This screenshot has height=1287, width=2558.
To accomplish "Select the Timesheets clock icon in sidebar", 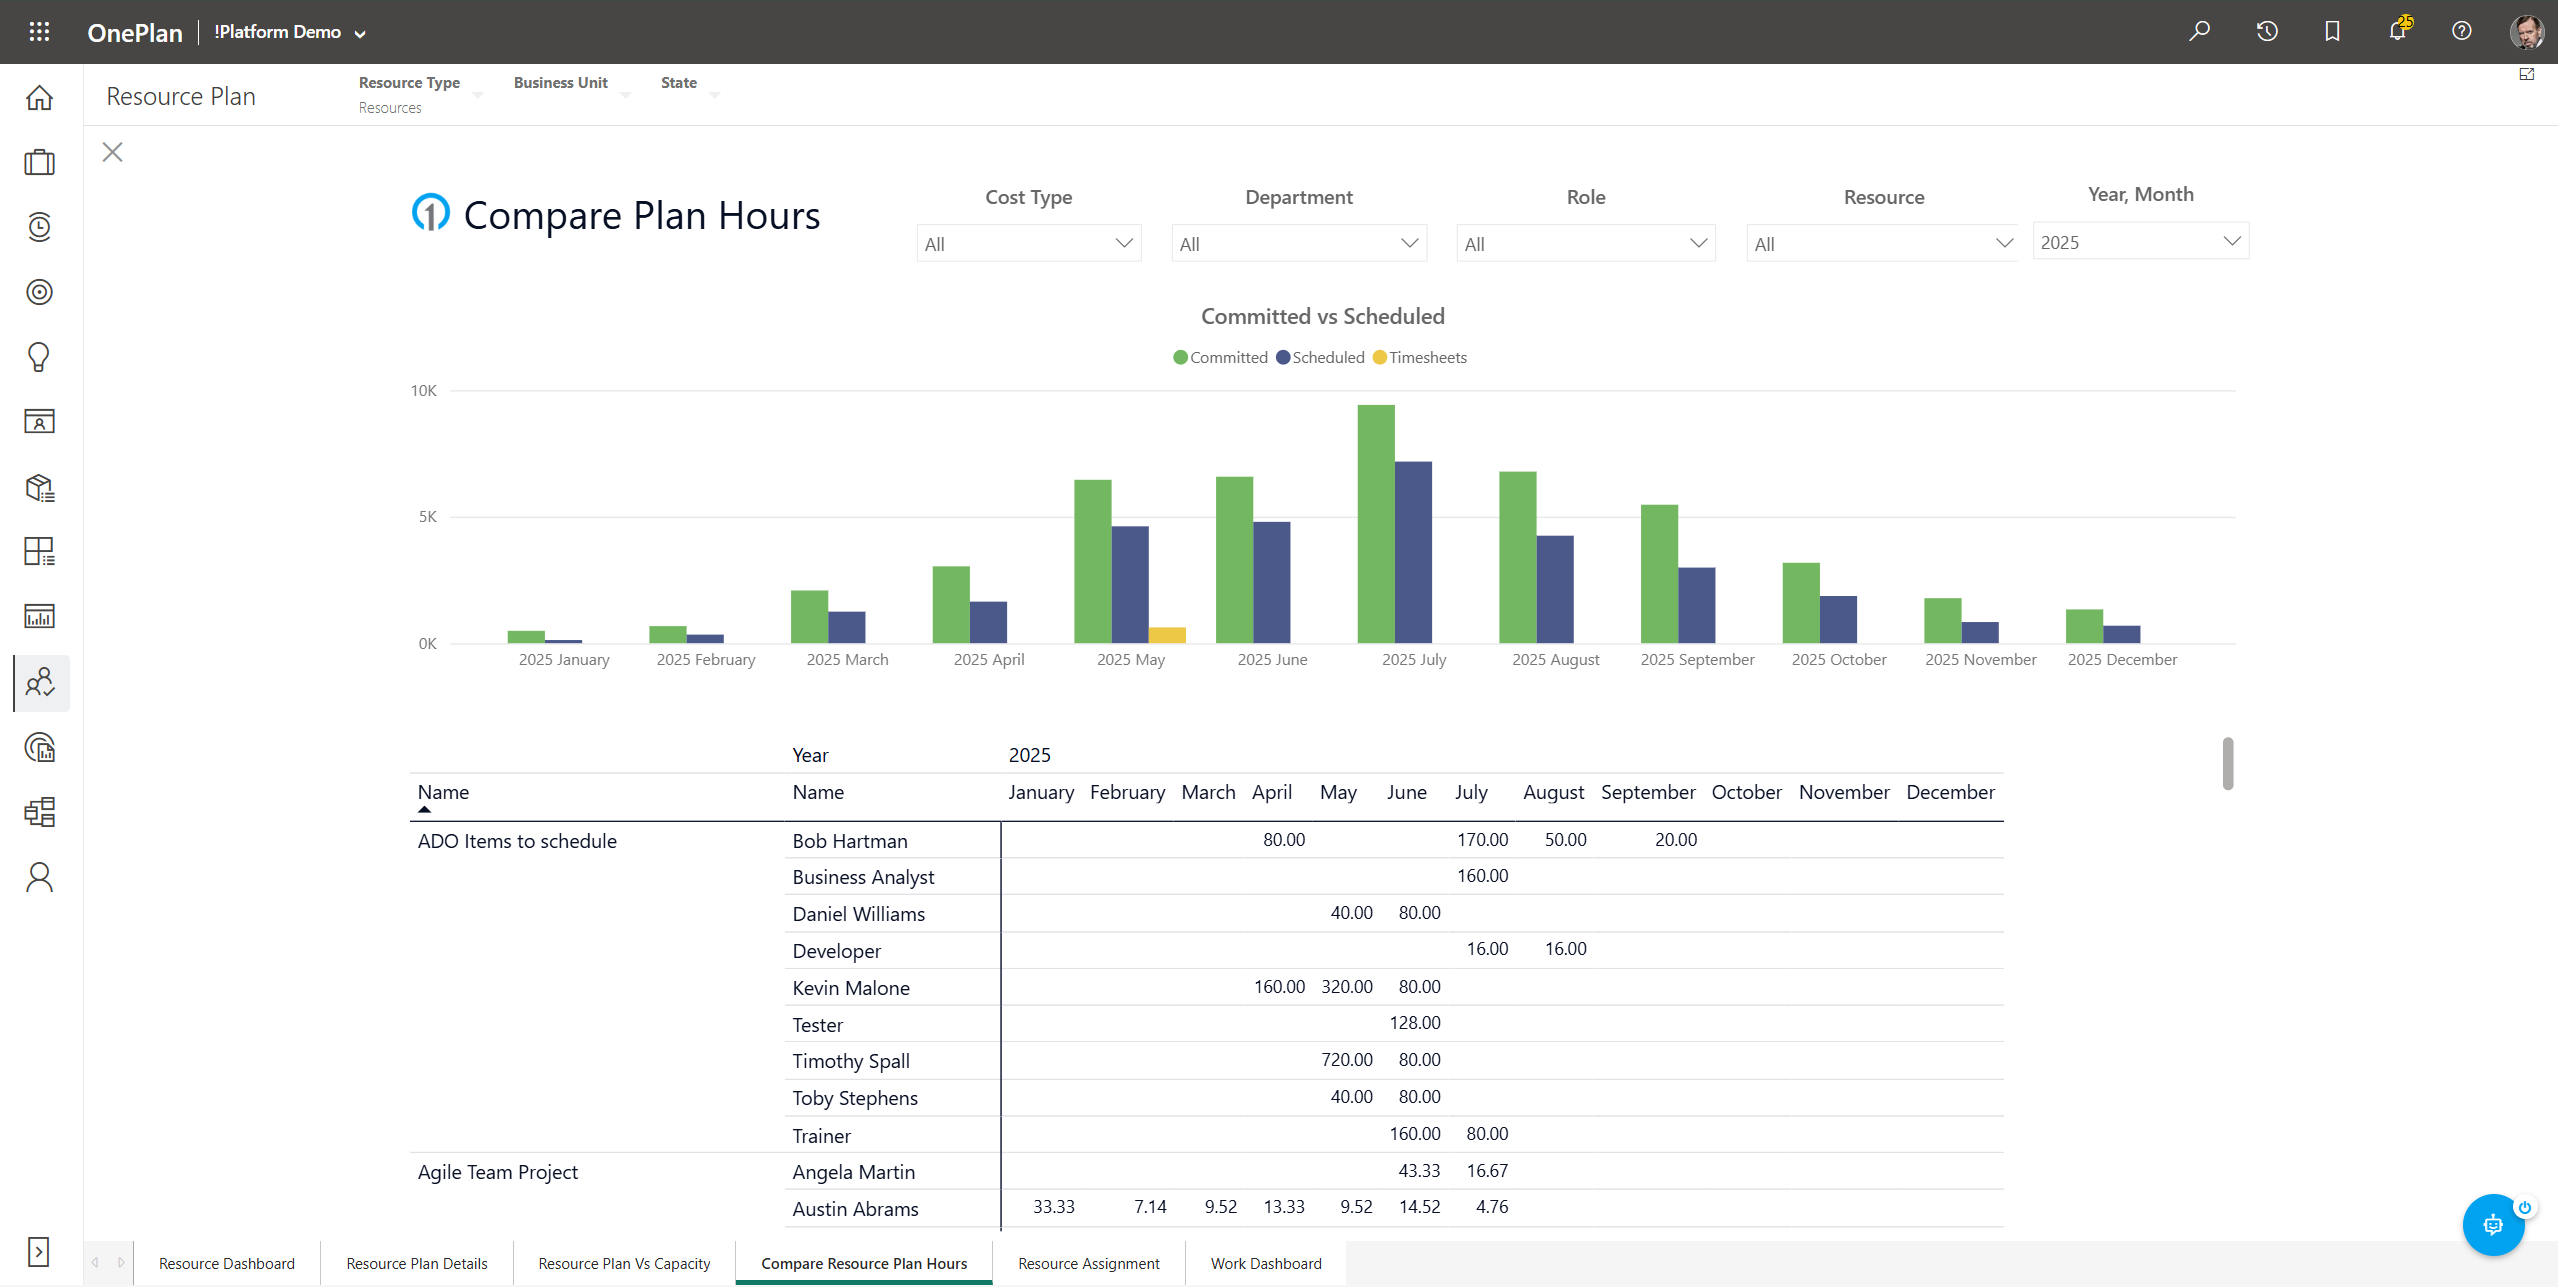I will click(x=39, y=227).
